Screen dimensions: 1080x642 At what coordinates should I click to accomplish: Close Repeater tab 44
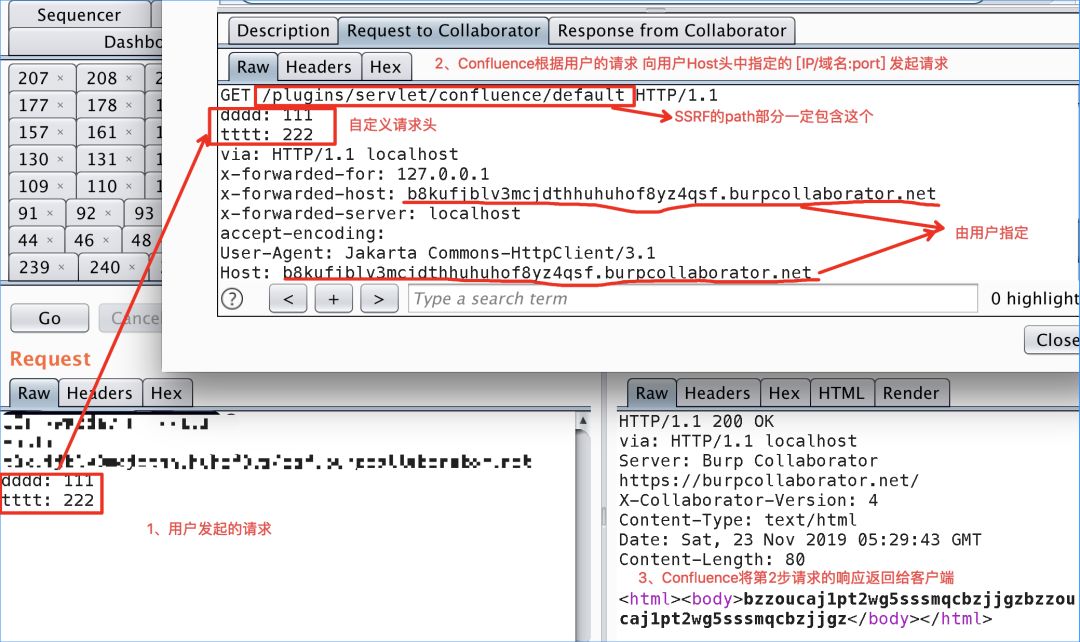(x=50, y=240)
